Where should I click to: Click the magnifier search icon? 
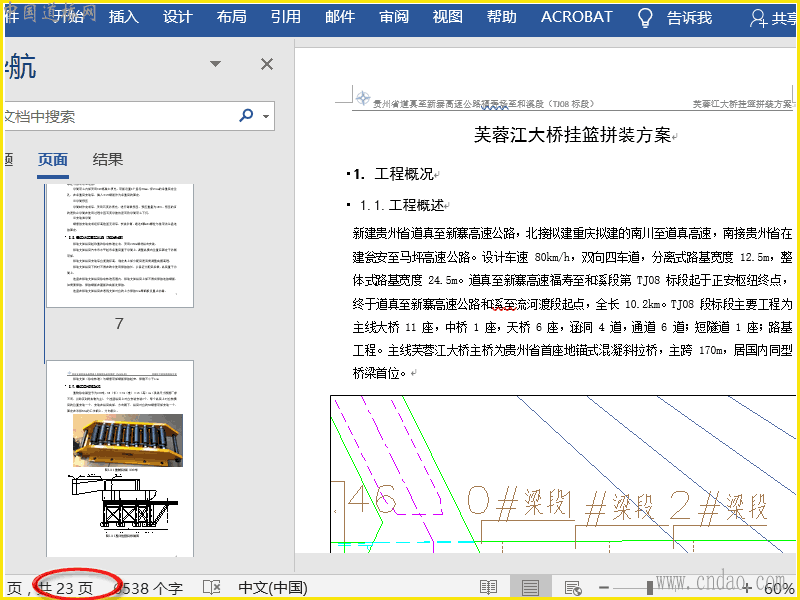click(x=246, y=115)
